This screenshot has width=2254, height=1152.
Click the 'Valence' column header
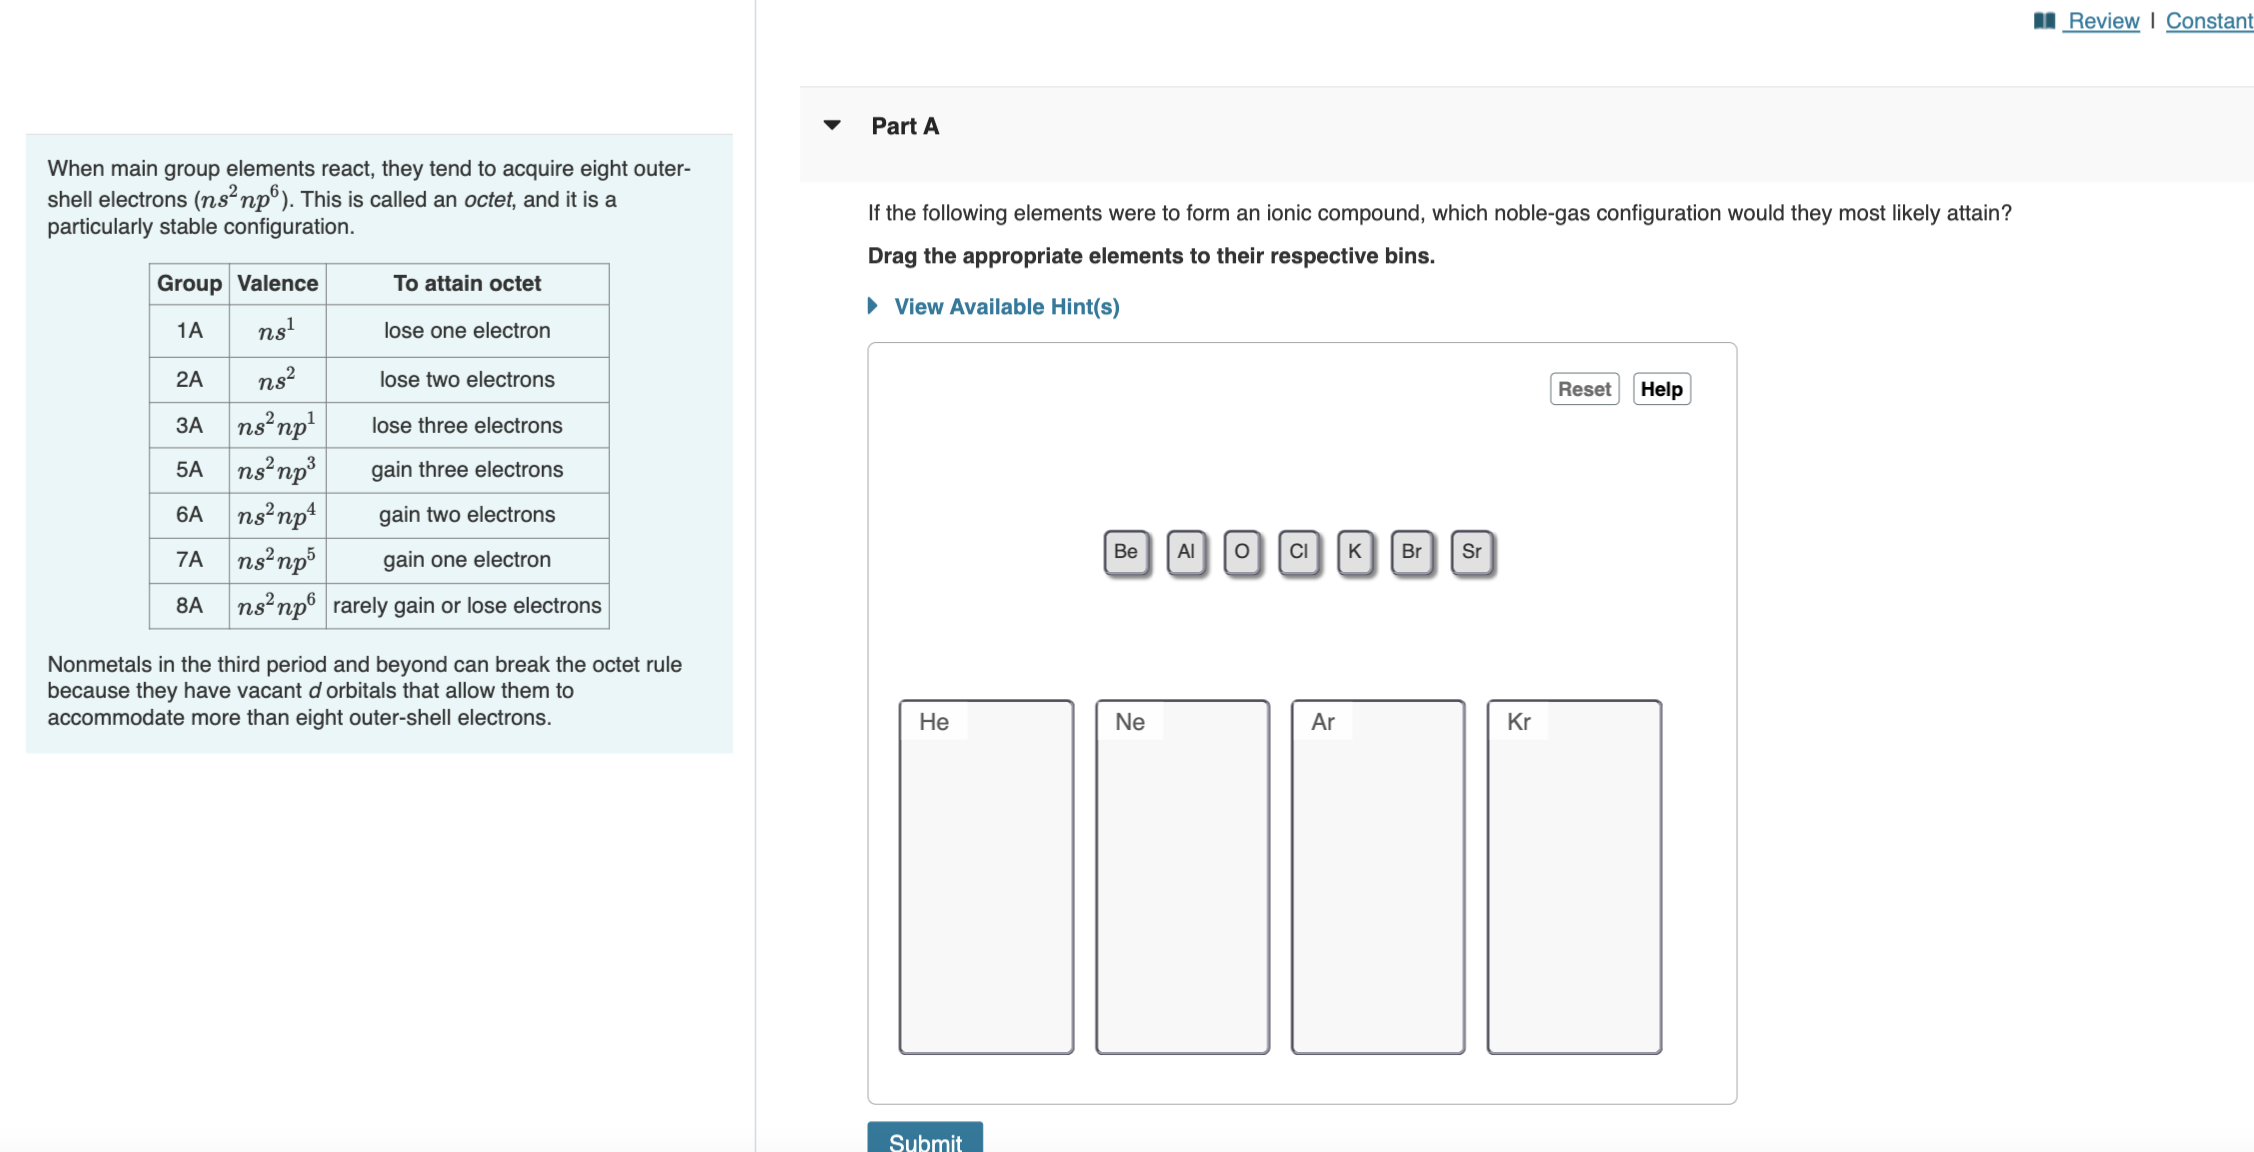coord(278,284)
